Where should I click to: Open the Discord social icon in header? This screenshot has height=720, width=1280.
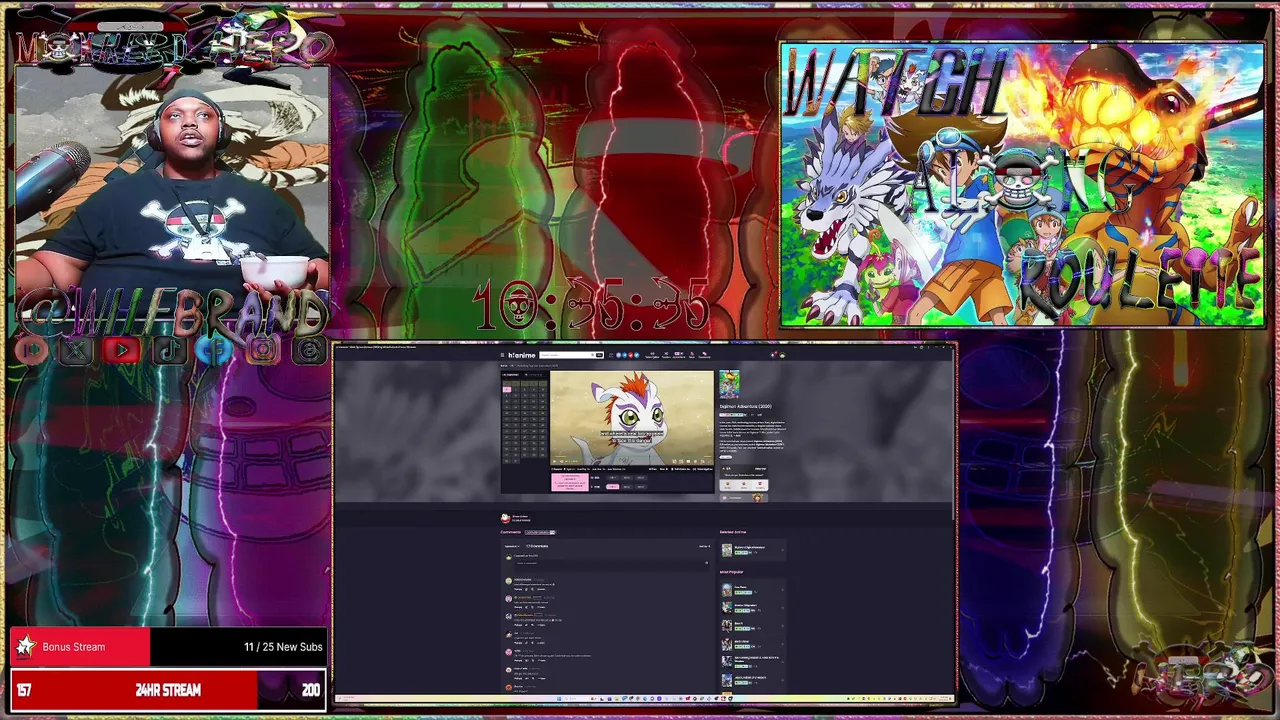(x=618, y=355)
